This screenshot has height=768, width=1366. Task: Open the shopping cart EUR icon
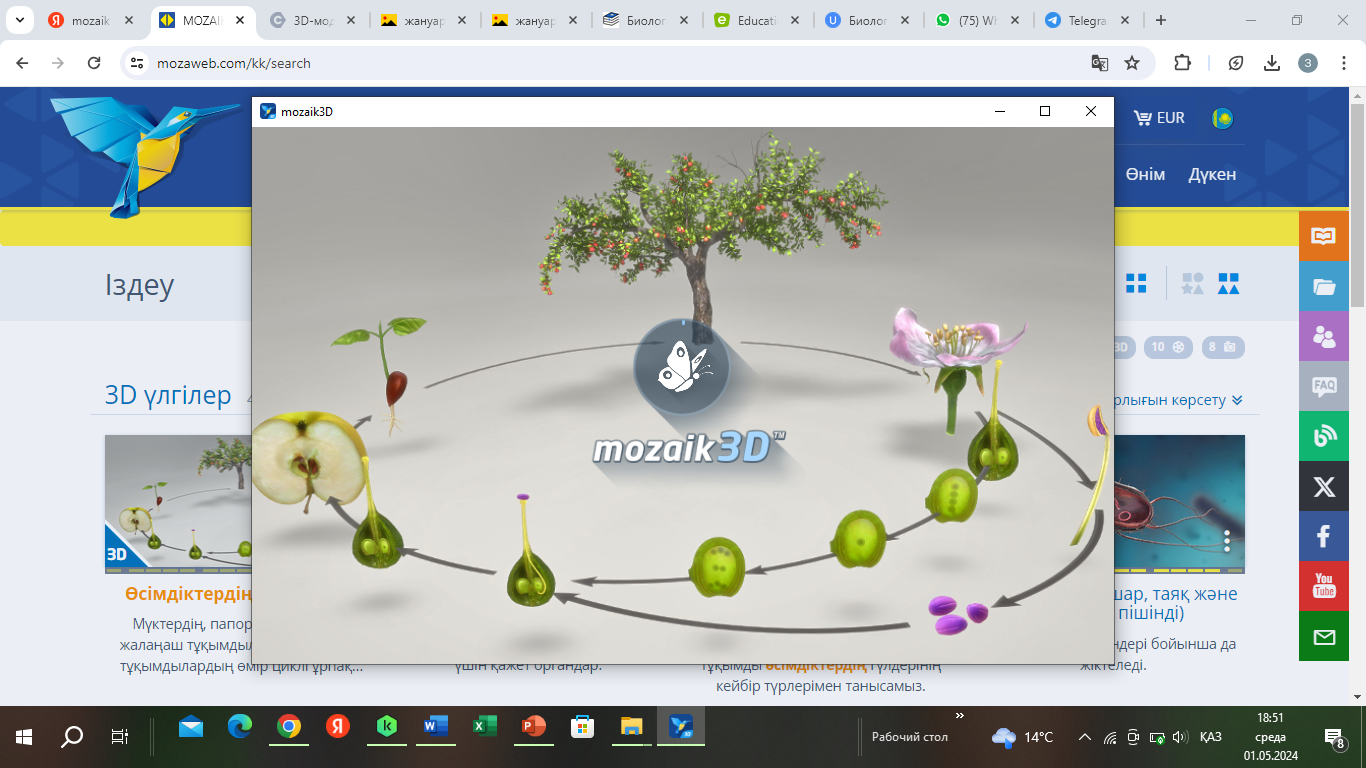(x=1158, y=118)
